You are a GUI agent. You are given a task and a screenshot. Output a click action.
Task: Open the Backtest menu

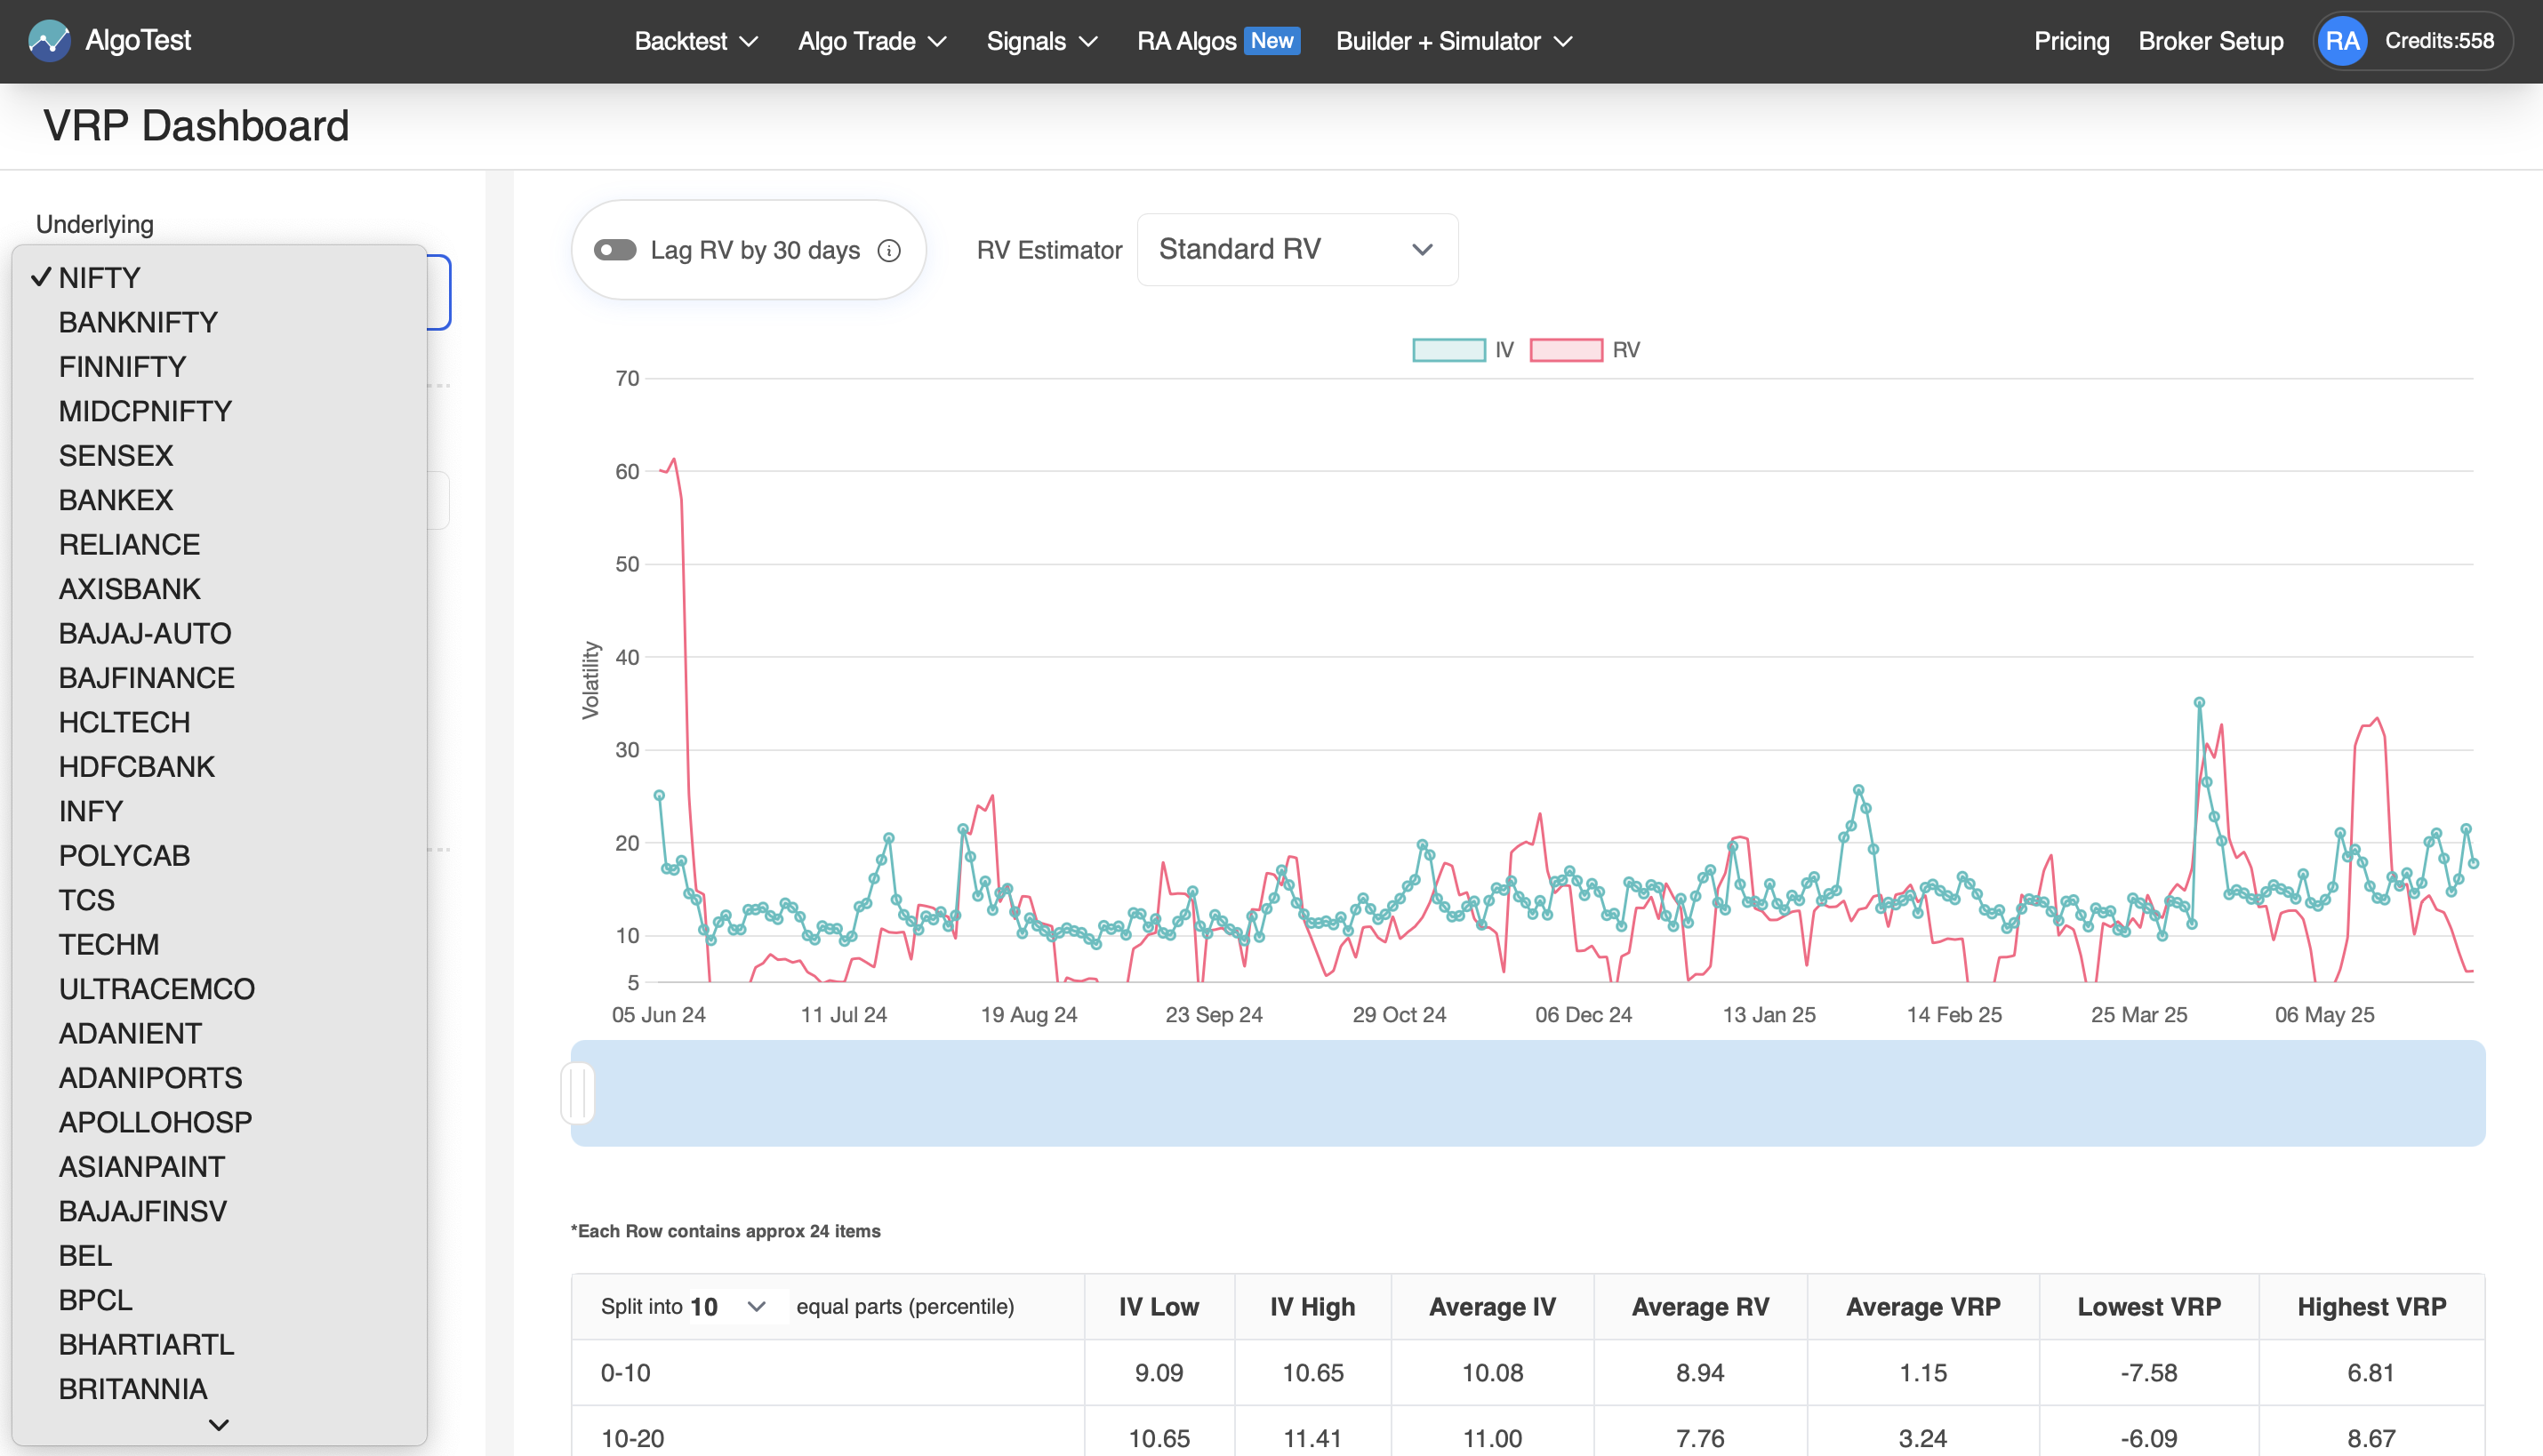(694, 41)
